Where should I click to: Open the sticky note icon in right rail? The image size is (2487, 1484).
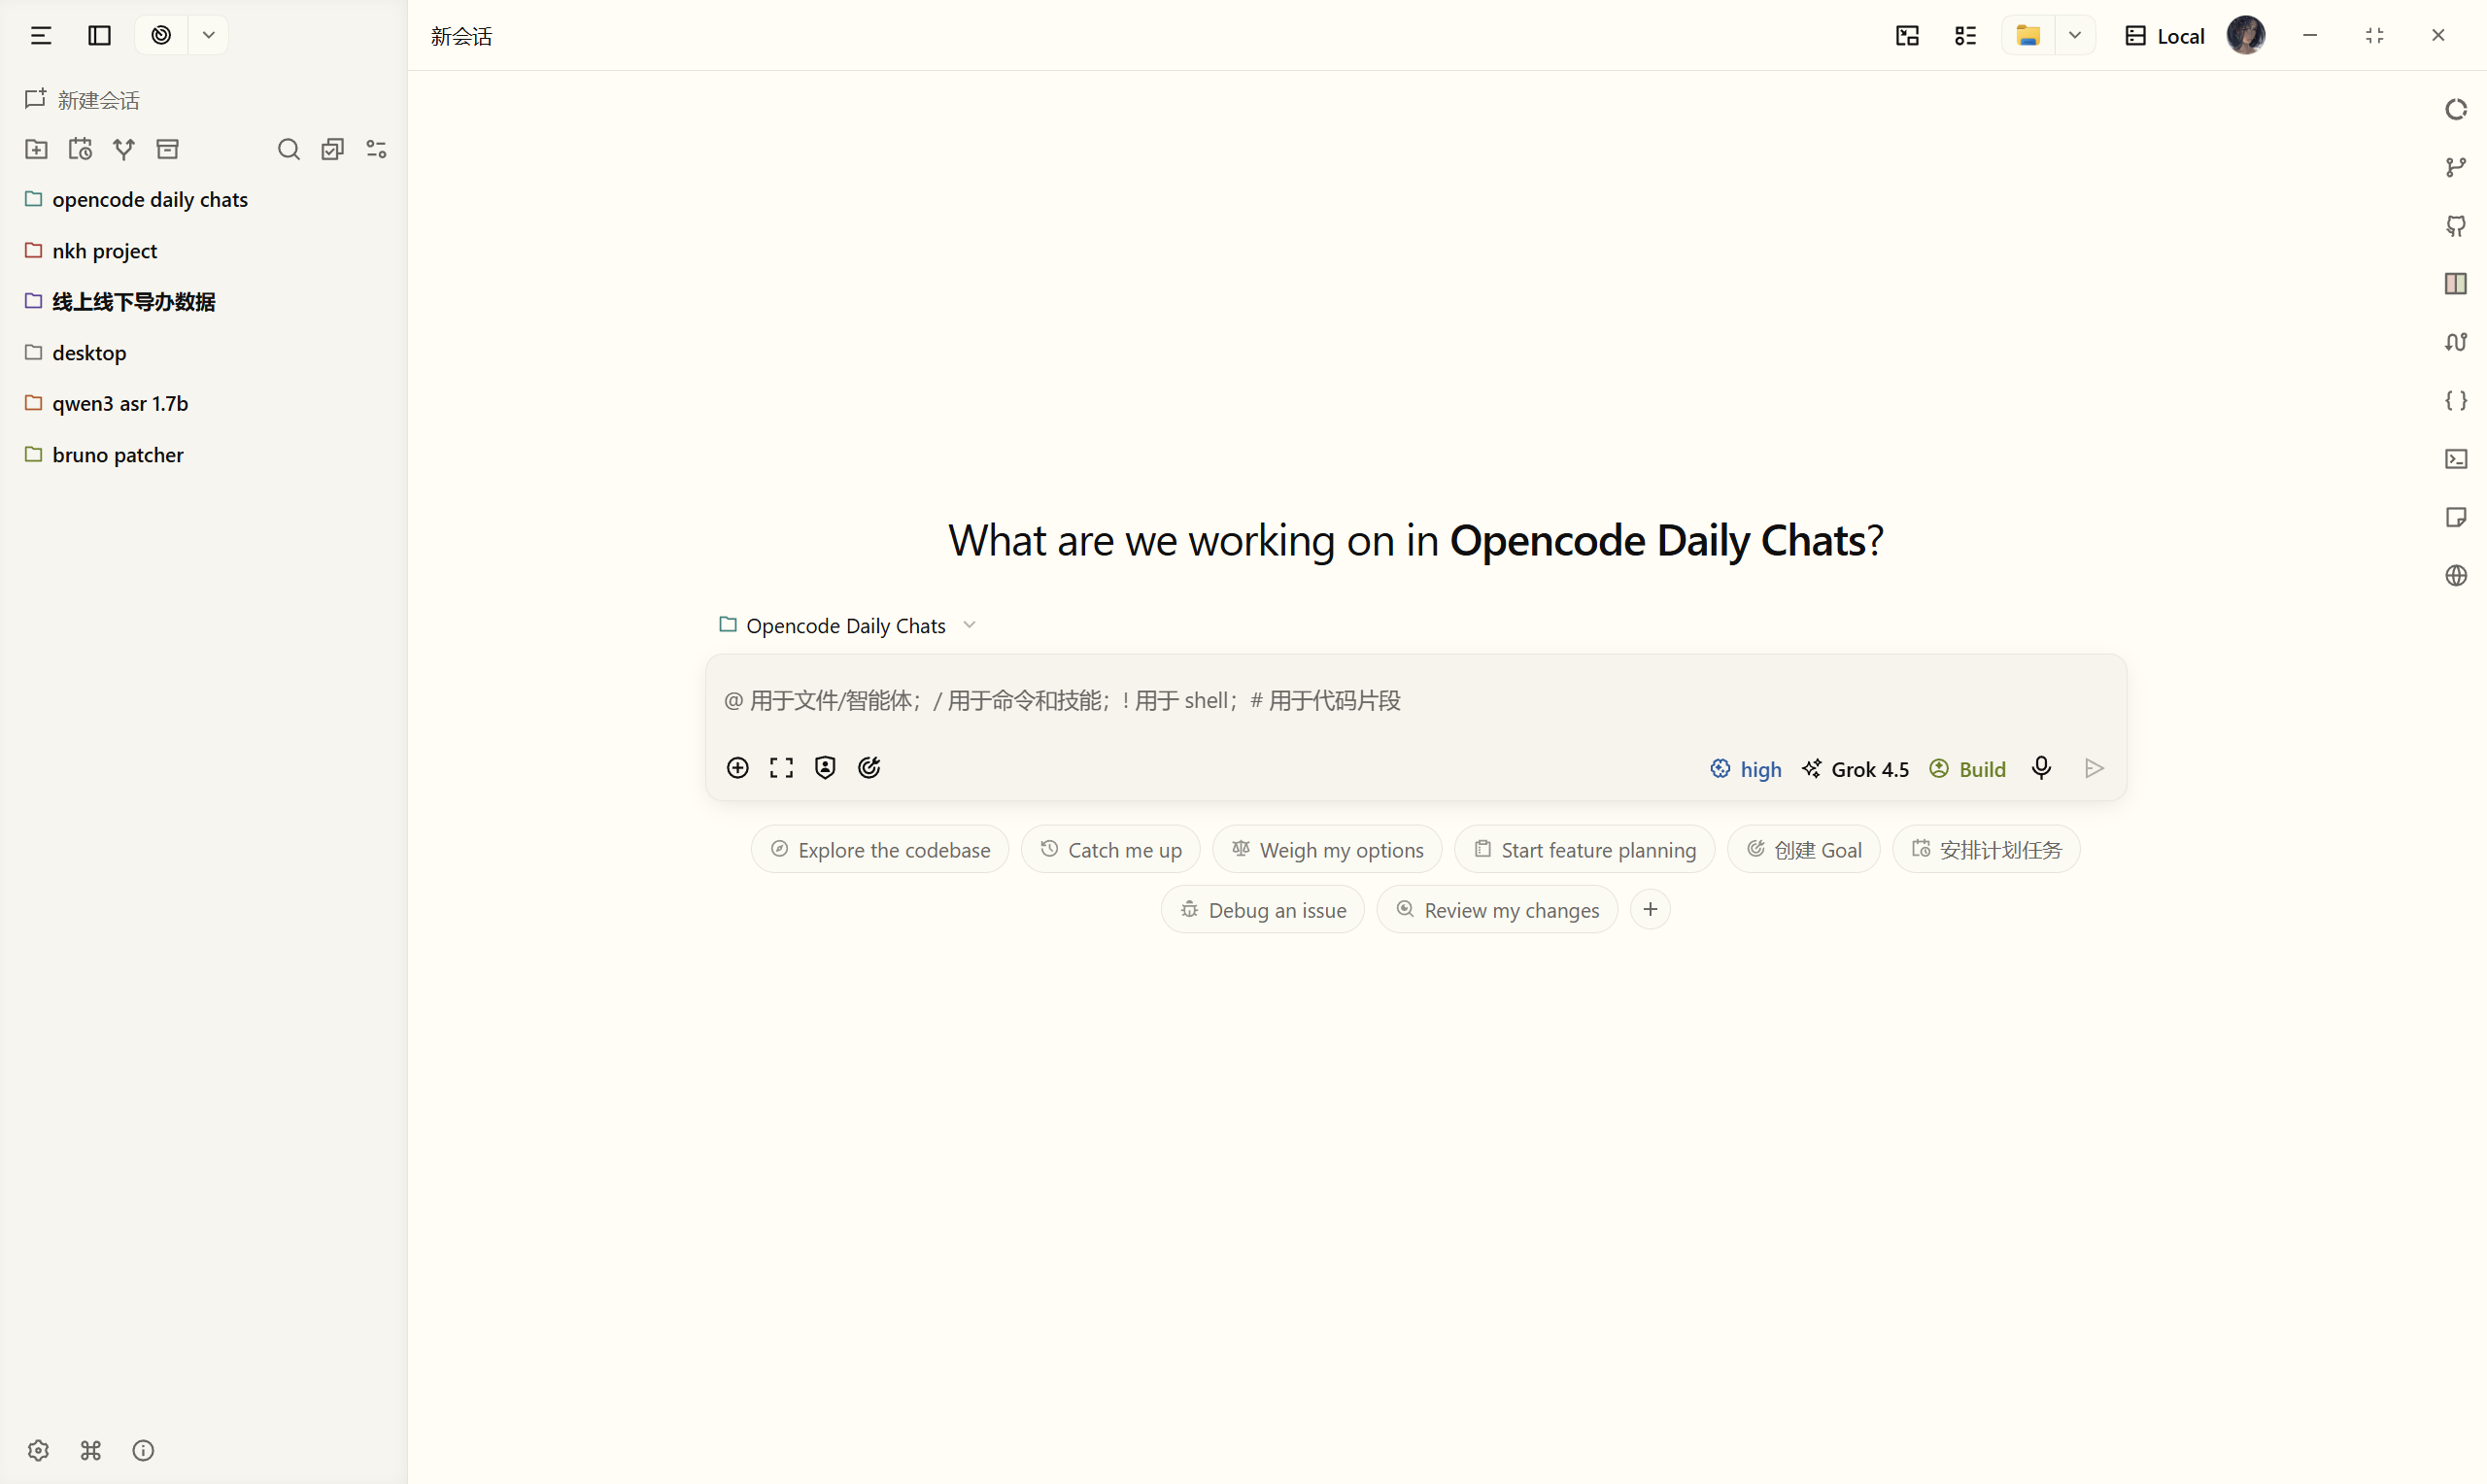tap(2456, 517)
